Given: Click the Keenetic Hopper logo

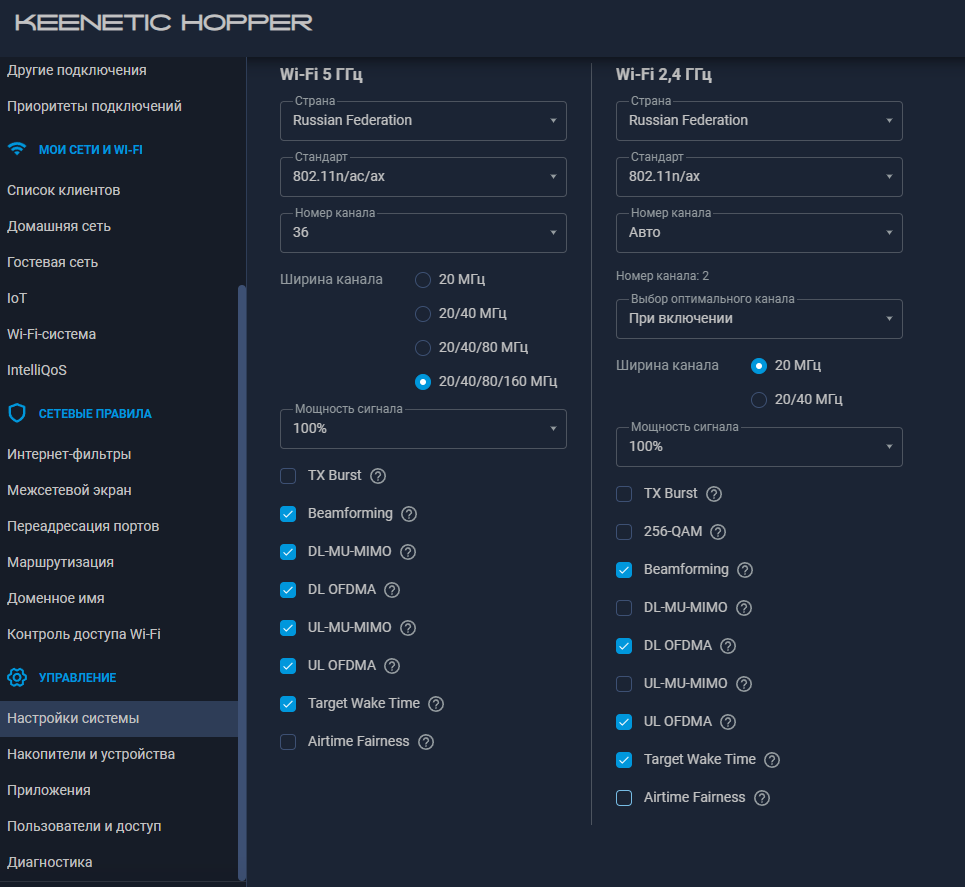Looking at the screenshot, I should click(x=164, y=23).
